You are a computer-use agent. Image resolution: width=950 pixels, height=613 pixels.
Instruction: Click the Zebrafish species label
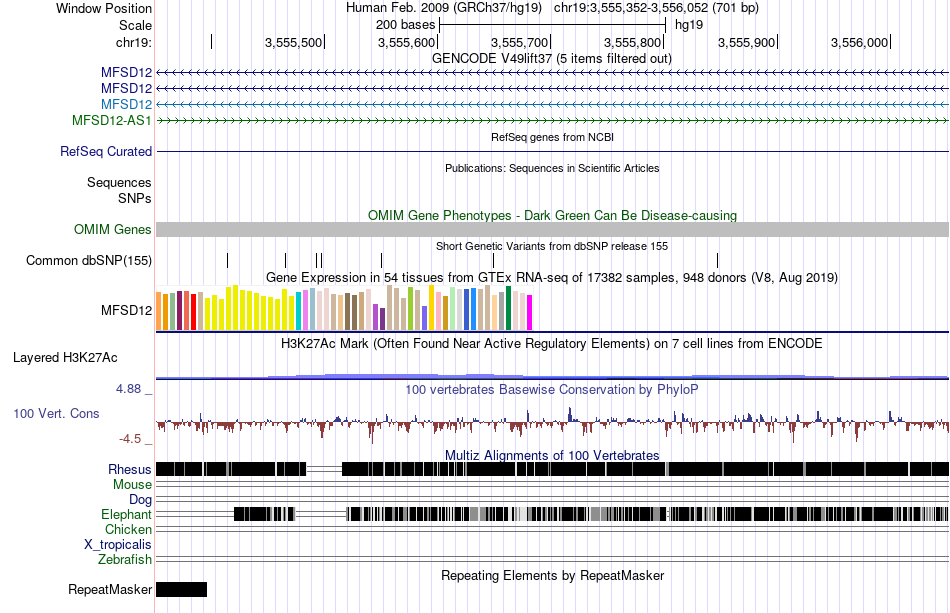125,559
